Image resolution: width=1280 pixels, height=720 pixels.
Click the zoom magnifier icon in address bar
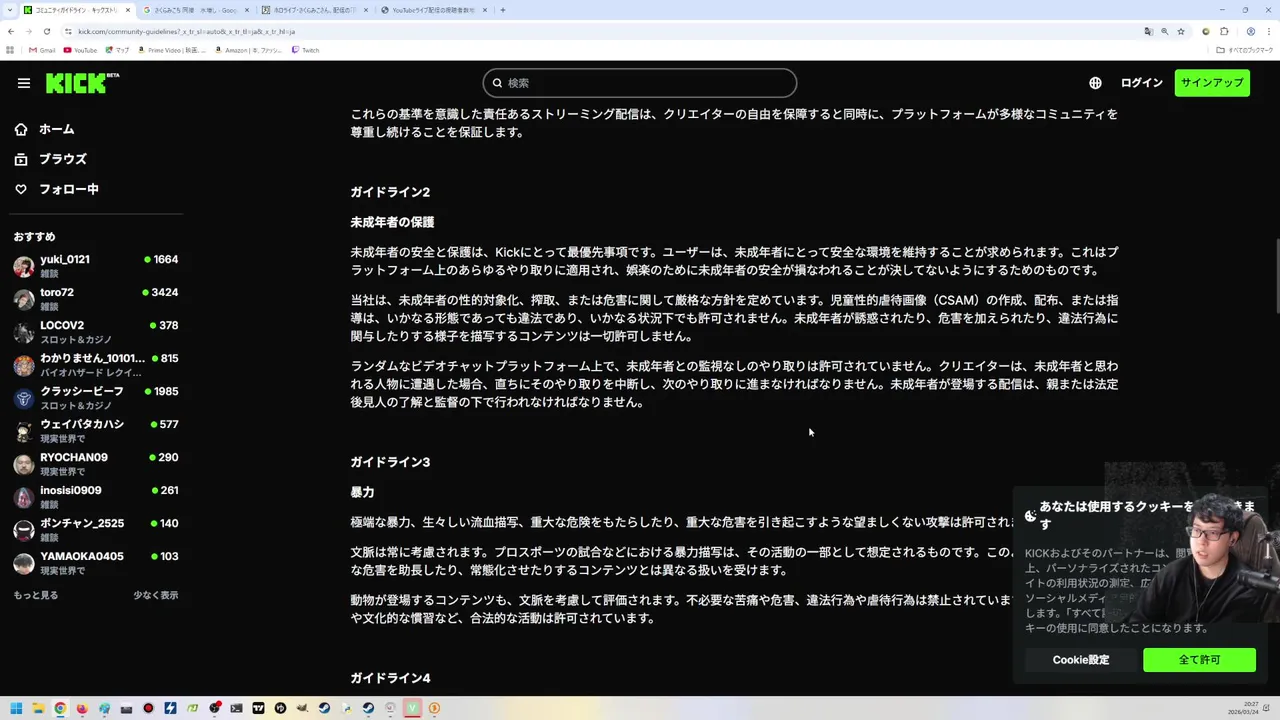point(1164,31)
